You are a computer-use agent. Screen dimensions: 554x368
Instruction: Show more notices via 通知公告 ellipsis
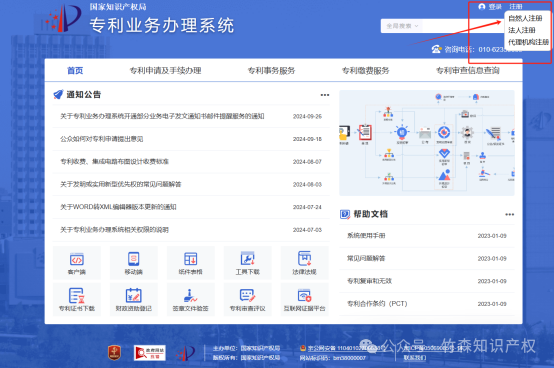coord(325,95)
